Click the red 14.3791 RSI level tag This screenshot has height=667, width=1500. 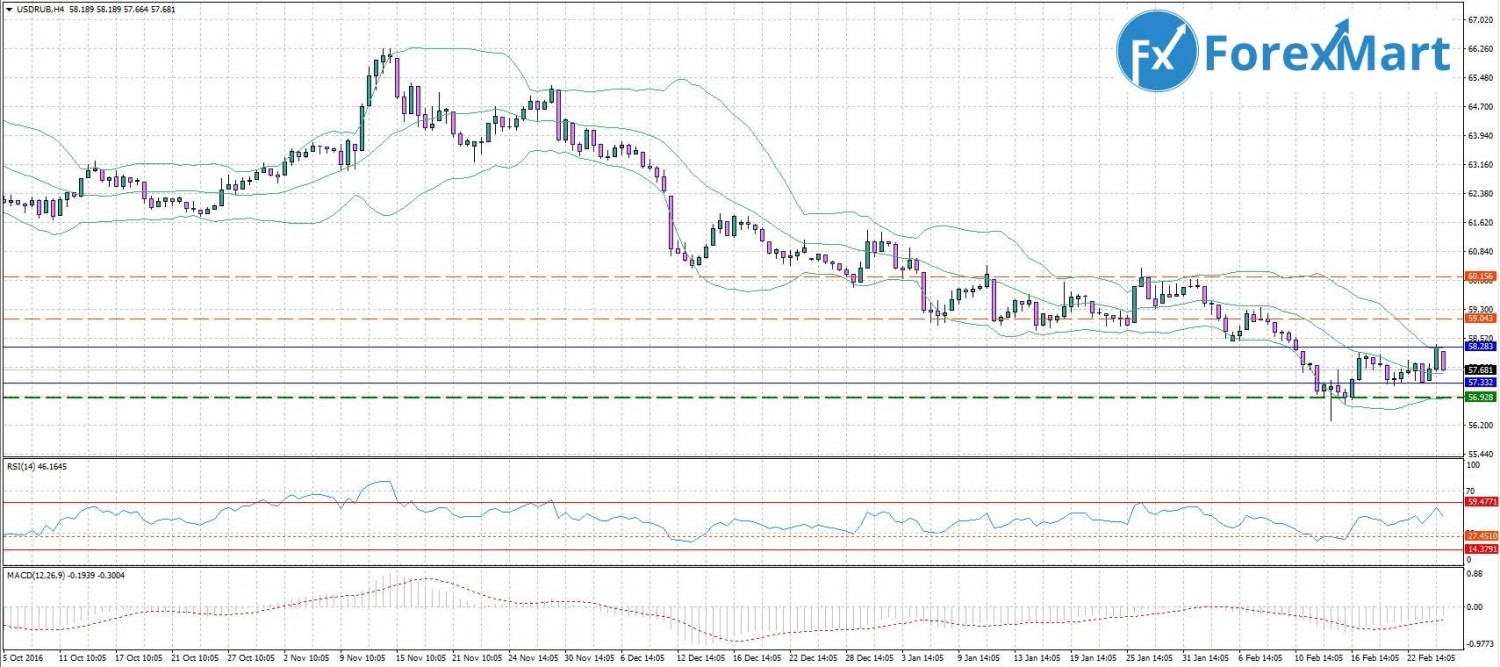coord(1479,549)
